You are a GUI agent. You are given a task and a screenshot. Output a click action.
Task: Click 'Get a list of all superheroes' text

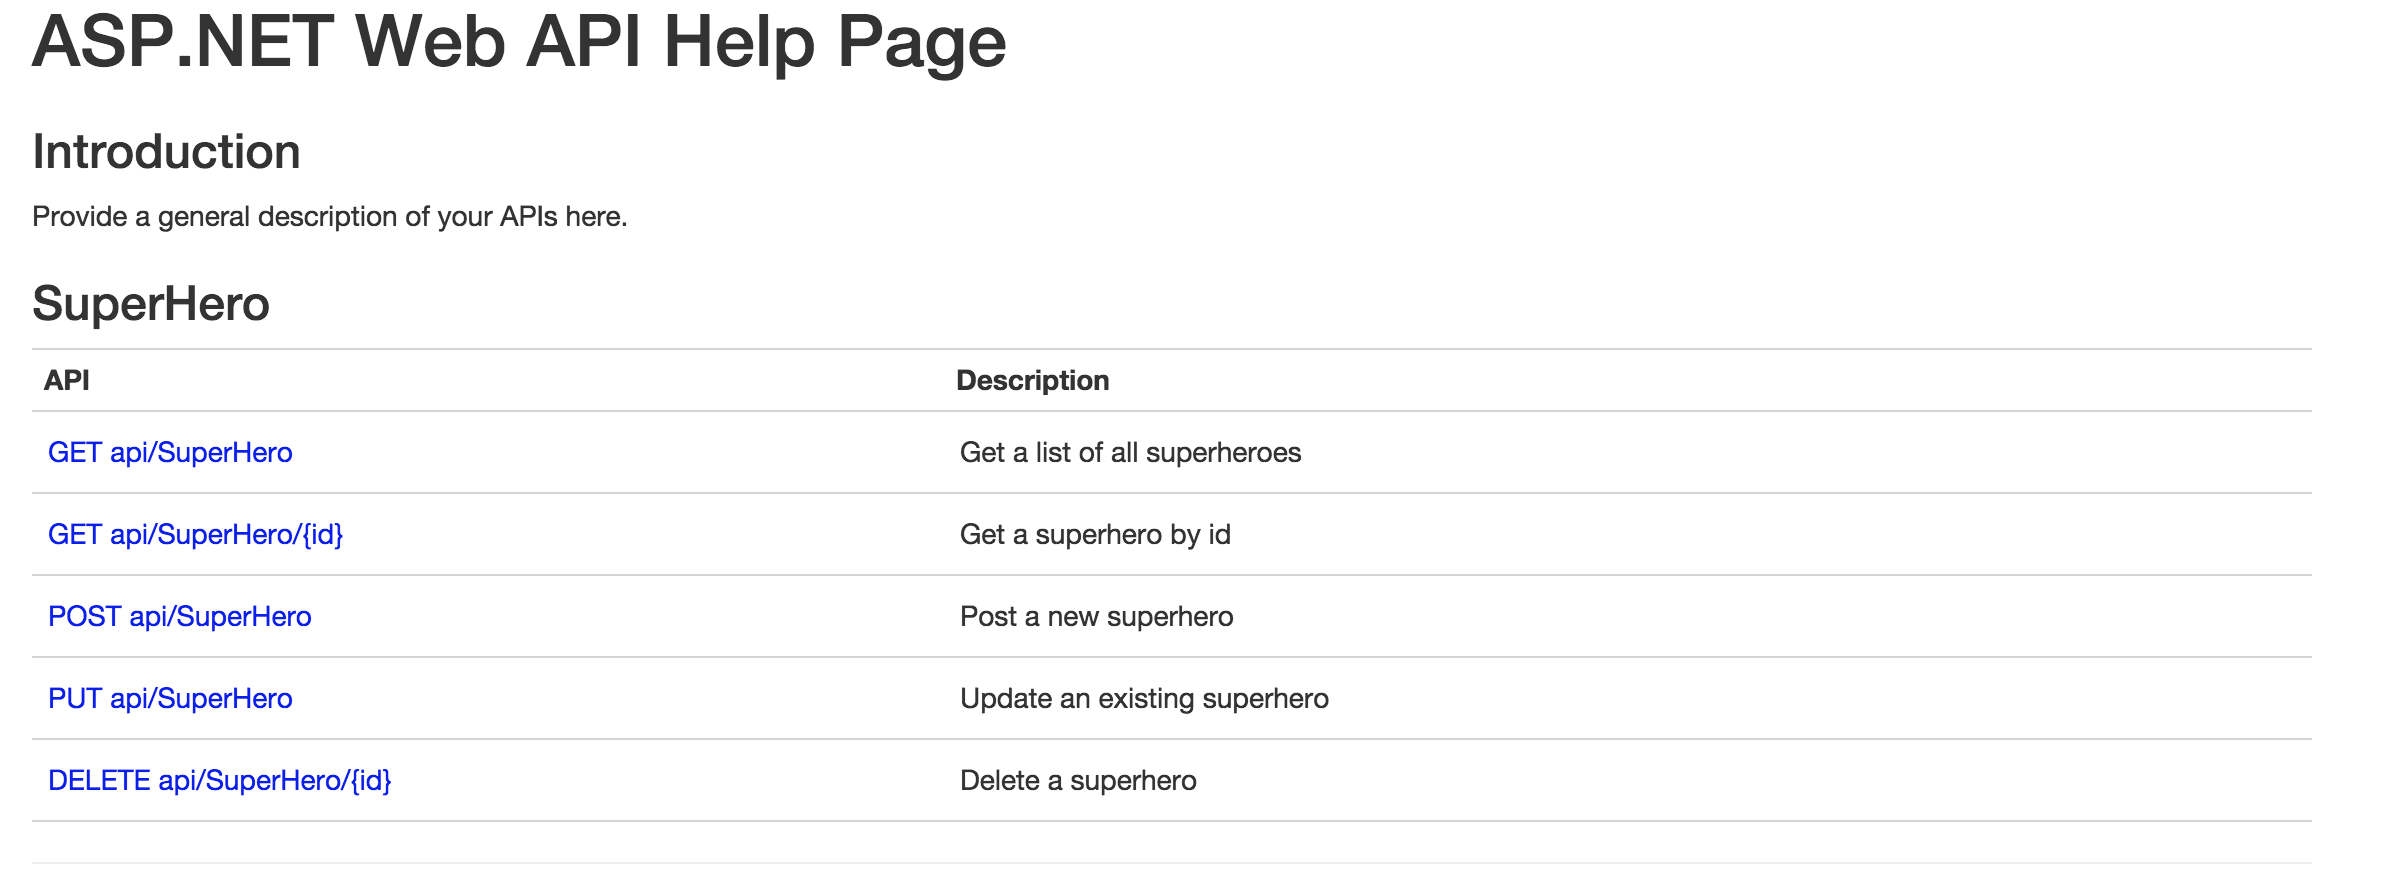click(x=1131, y=453)
